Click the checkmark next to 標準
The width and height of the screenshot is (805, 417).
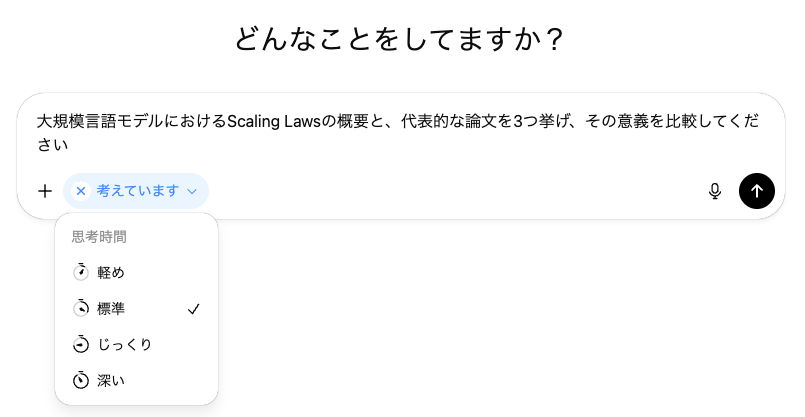194,309
